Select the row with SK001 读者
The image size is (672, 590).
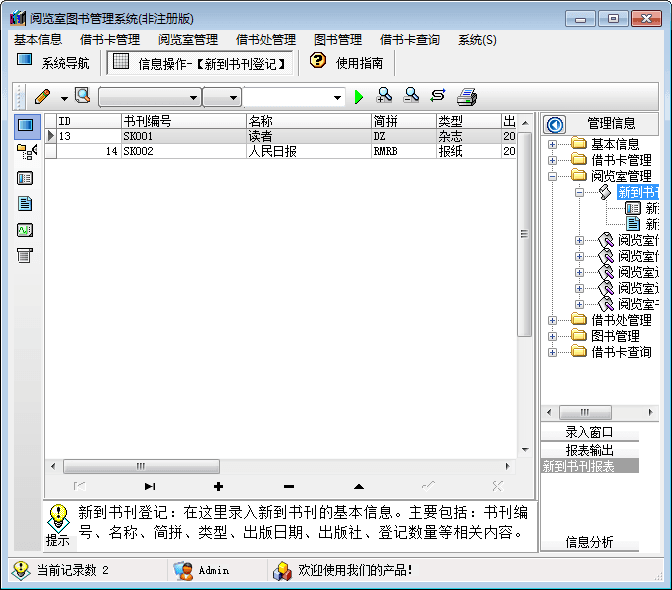tap(280, 136)
